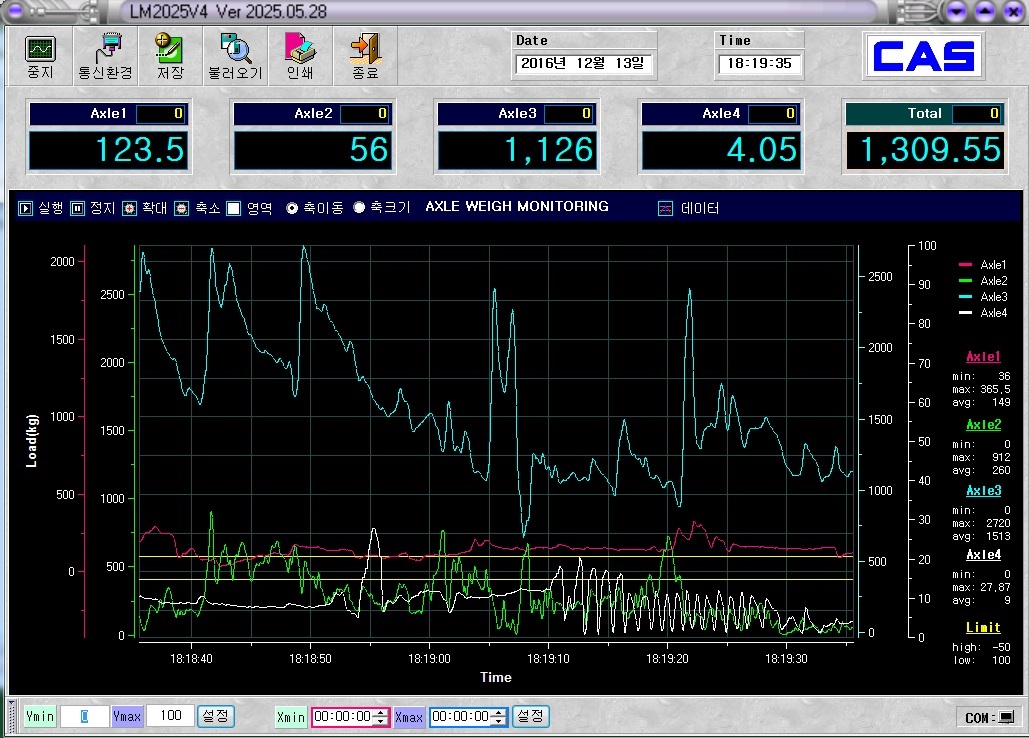Apply Y range with the 설정 button beside Ymax

coord(215,716)
